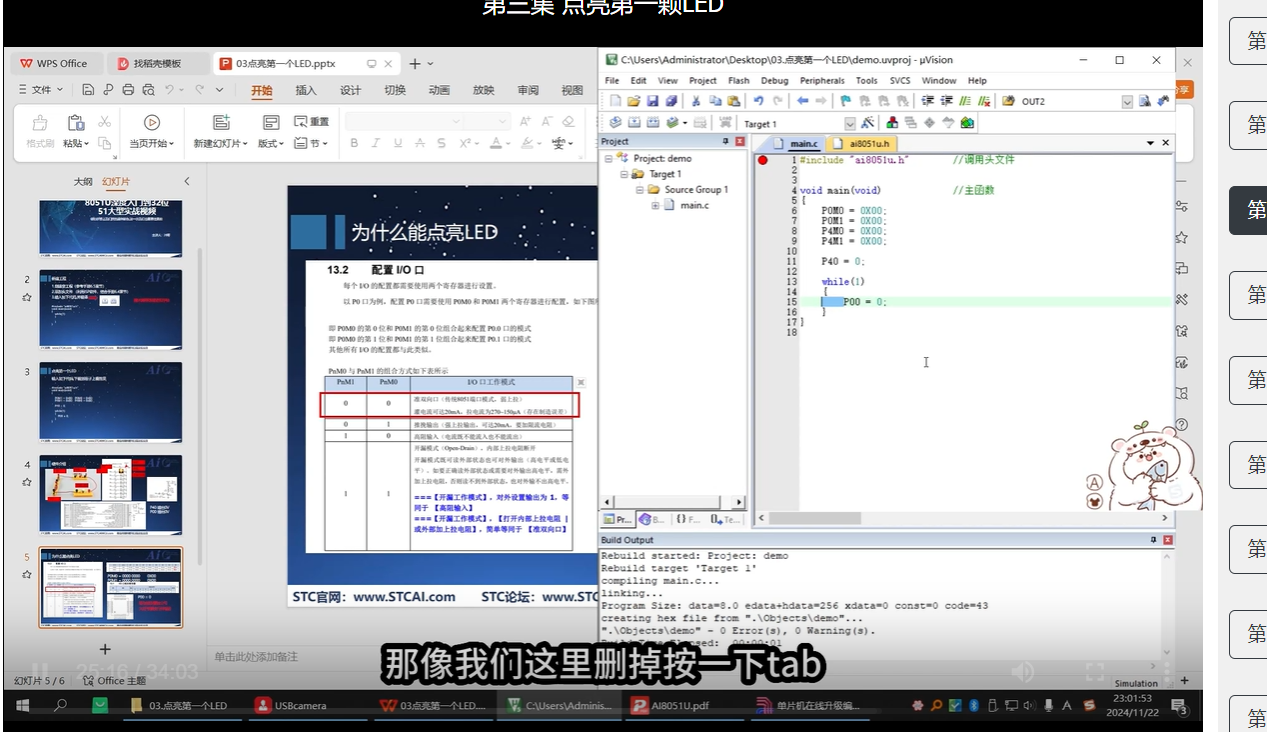The height and width of the screenshot is (732, 1267).
Task: Click the Comment selection icon in µVision
Action: (x=966, y=101)
